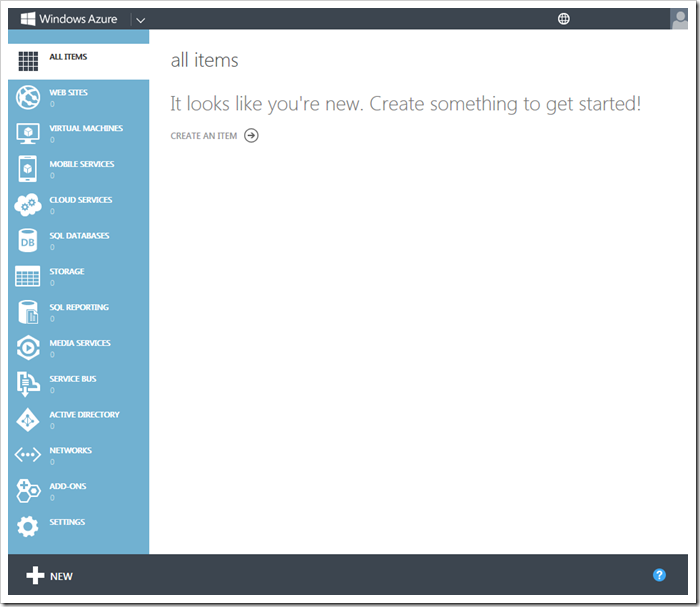The image size is (700, 607).
Task: Open the Networks arrows icon
Action: 28,455
